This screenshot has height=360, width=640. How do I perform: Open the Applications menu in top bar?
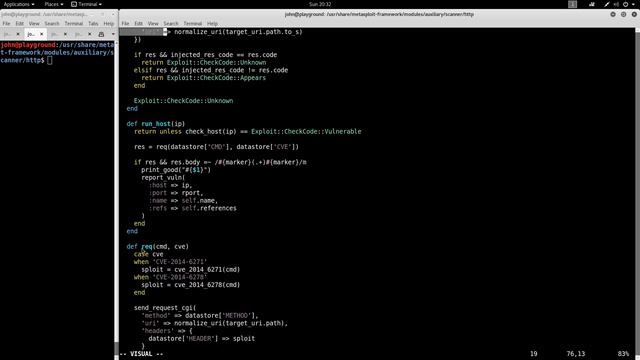click(x=19, y=4)
